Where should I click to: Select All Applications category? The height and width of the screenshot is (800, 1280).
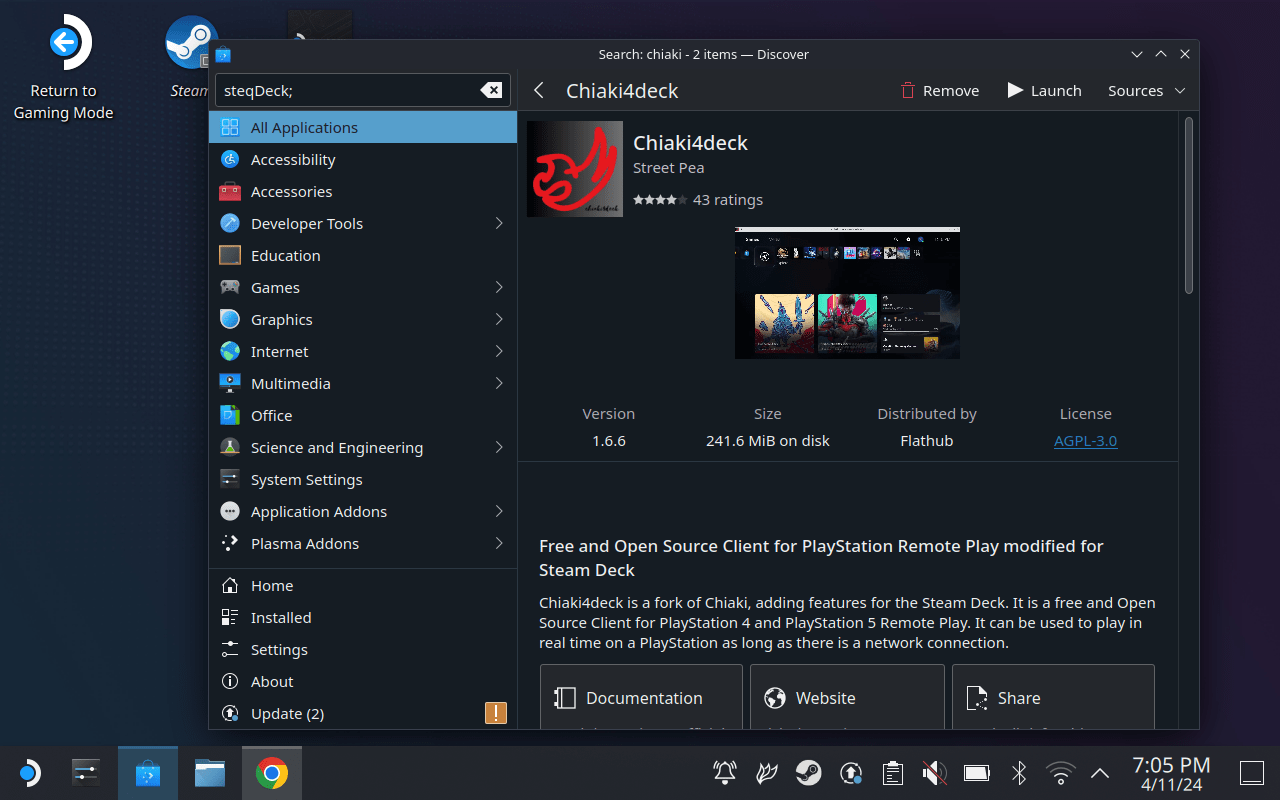click(x=363, y=127)
